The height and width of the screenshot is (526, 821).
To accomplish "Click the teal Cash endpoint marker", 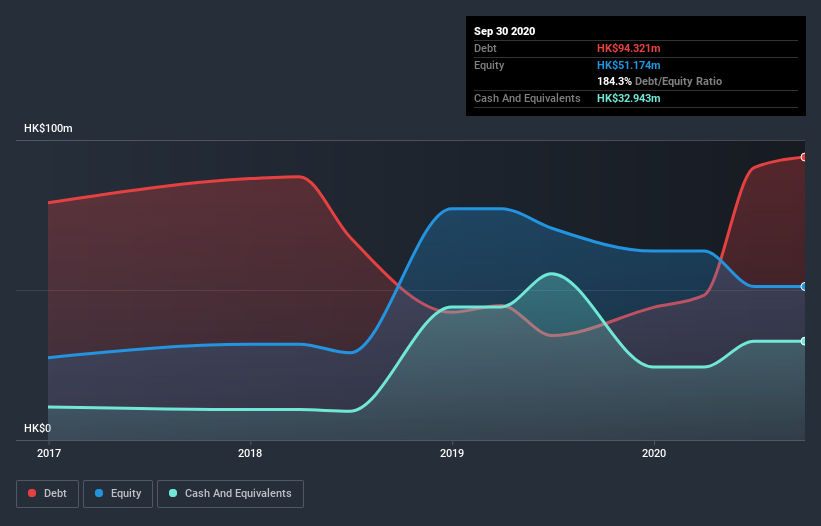I will tap(804, 341).
